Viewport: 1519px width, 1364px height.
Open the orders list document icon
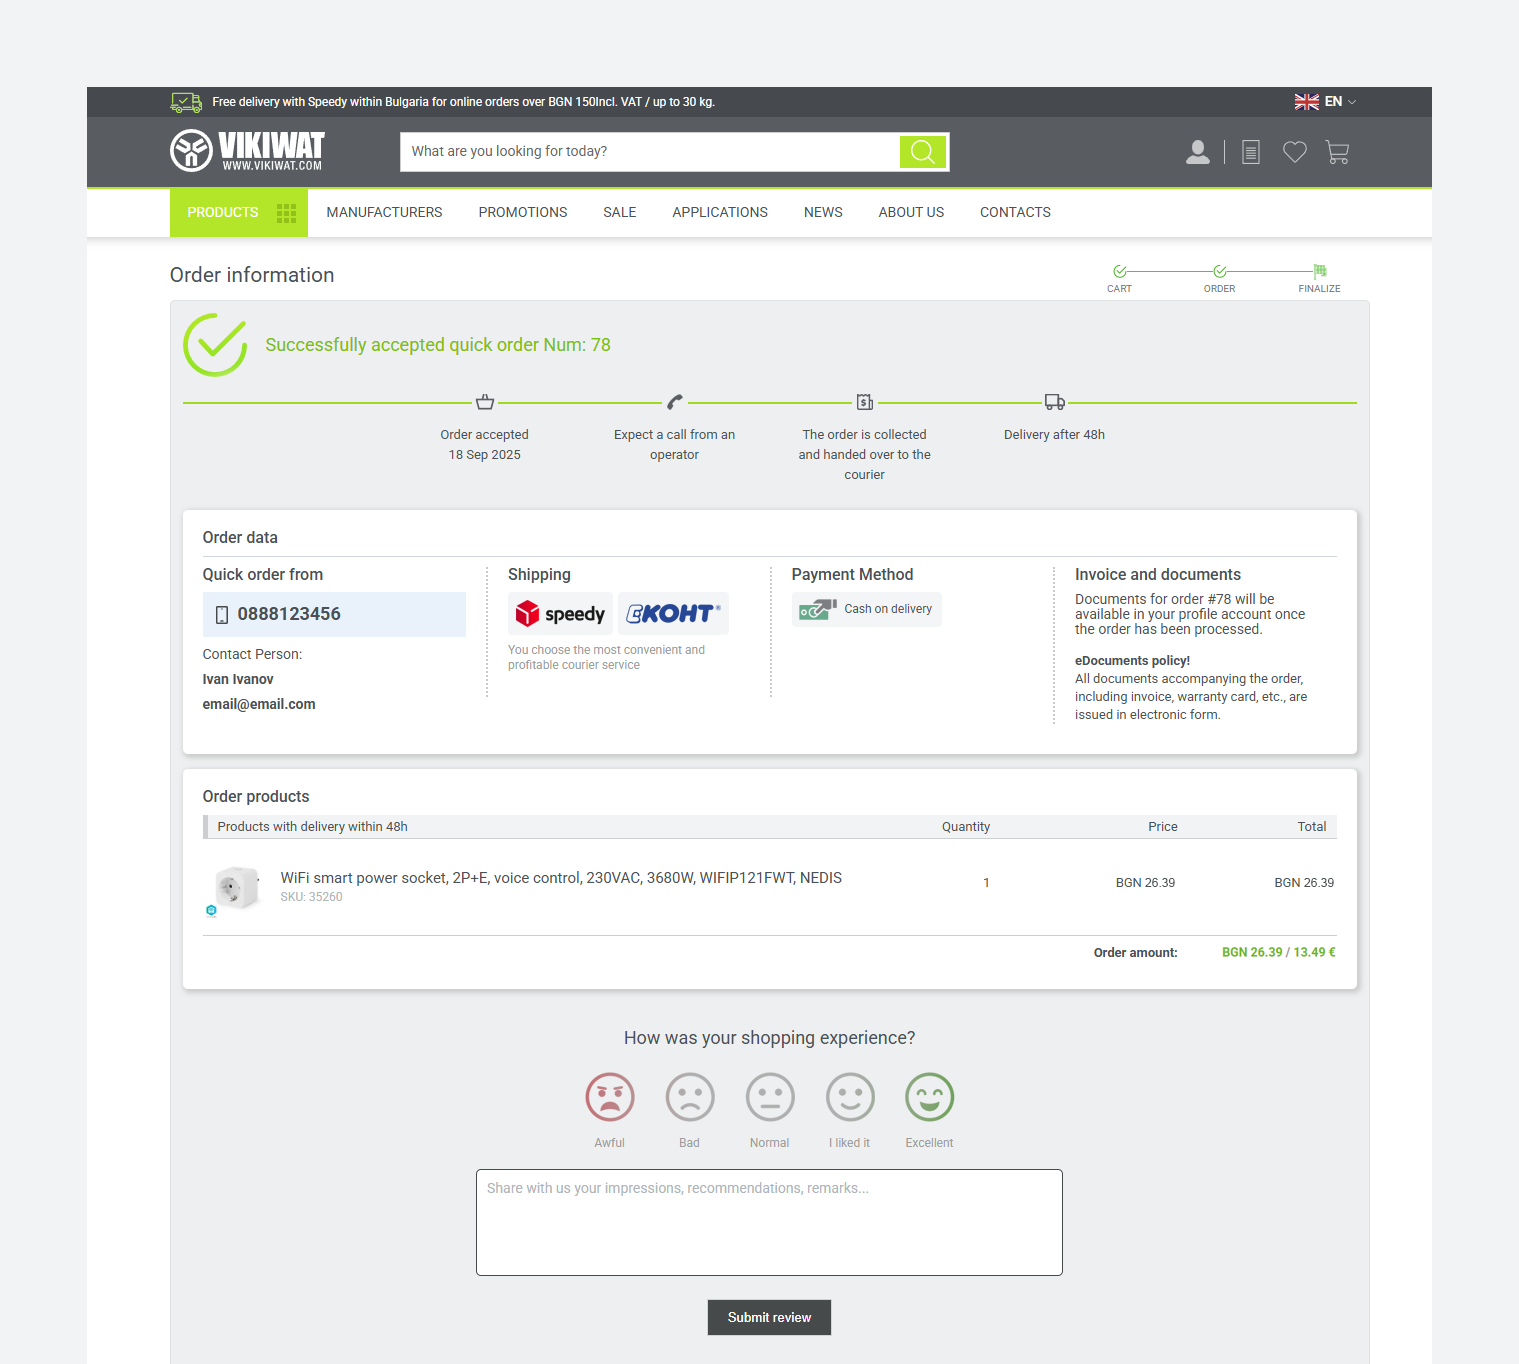[1250, 152]
